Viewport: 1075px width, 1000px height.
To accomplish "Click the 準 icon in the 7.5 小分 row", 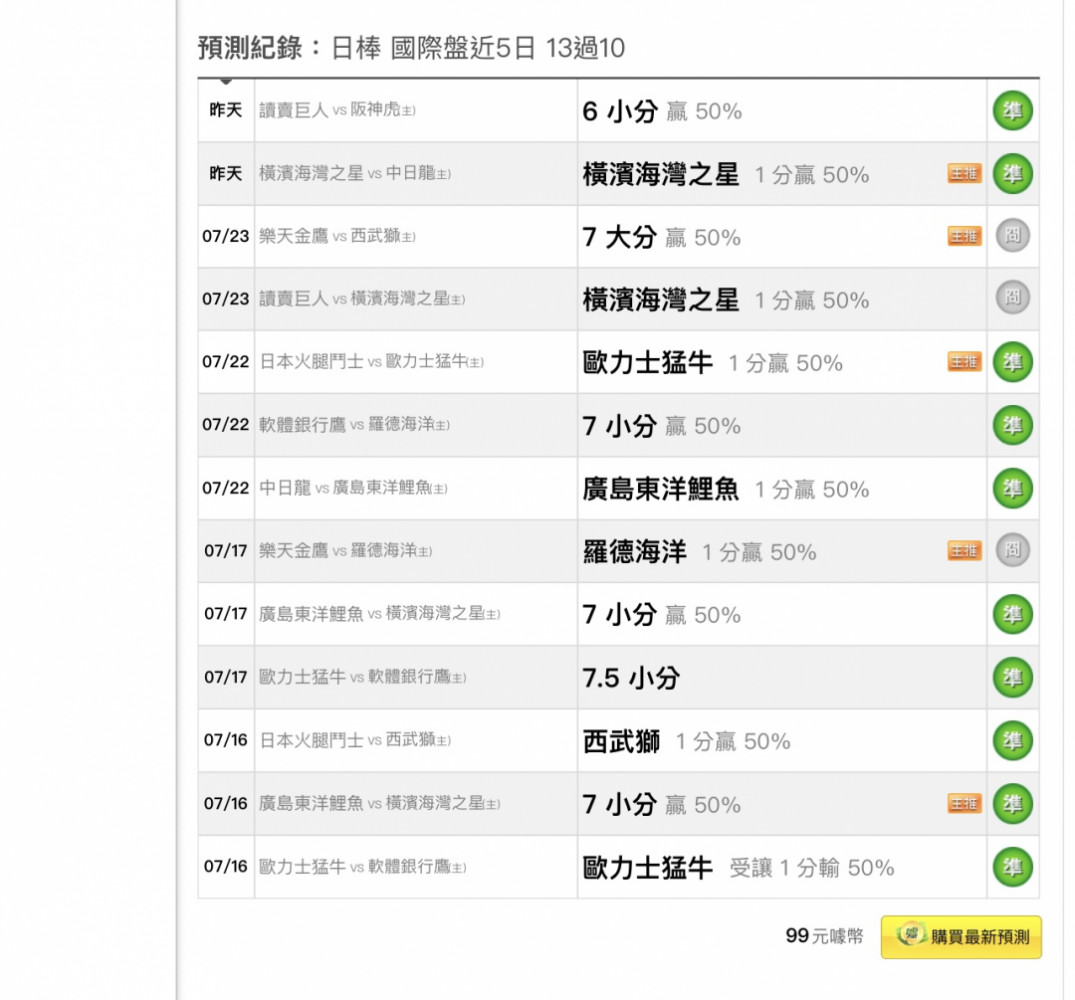I will pyautogui.click(x=1012, y=677).
